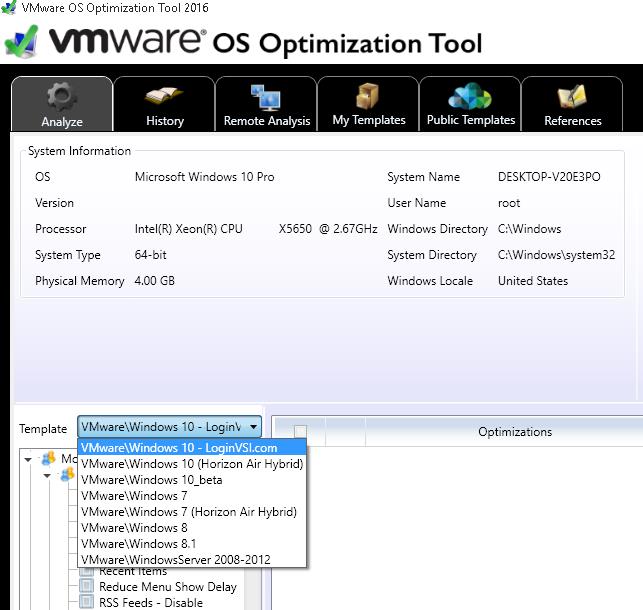Pick the VMware\Windows 10_beta template
This screenshot has height=610, width=643.
pyautogui.click(x=192, y=480)
